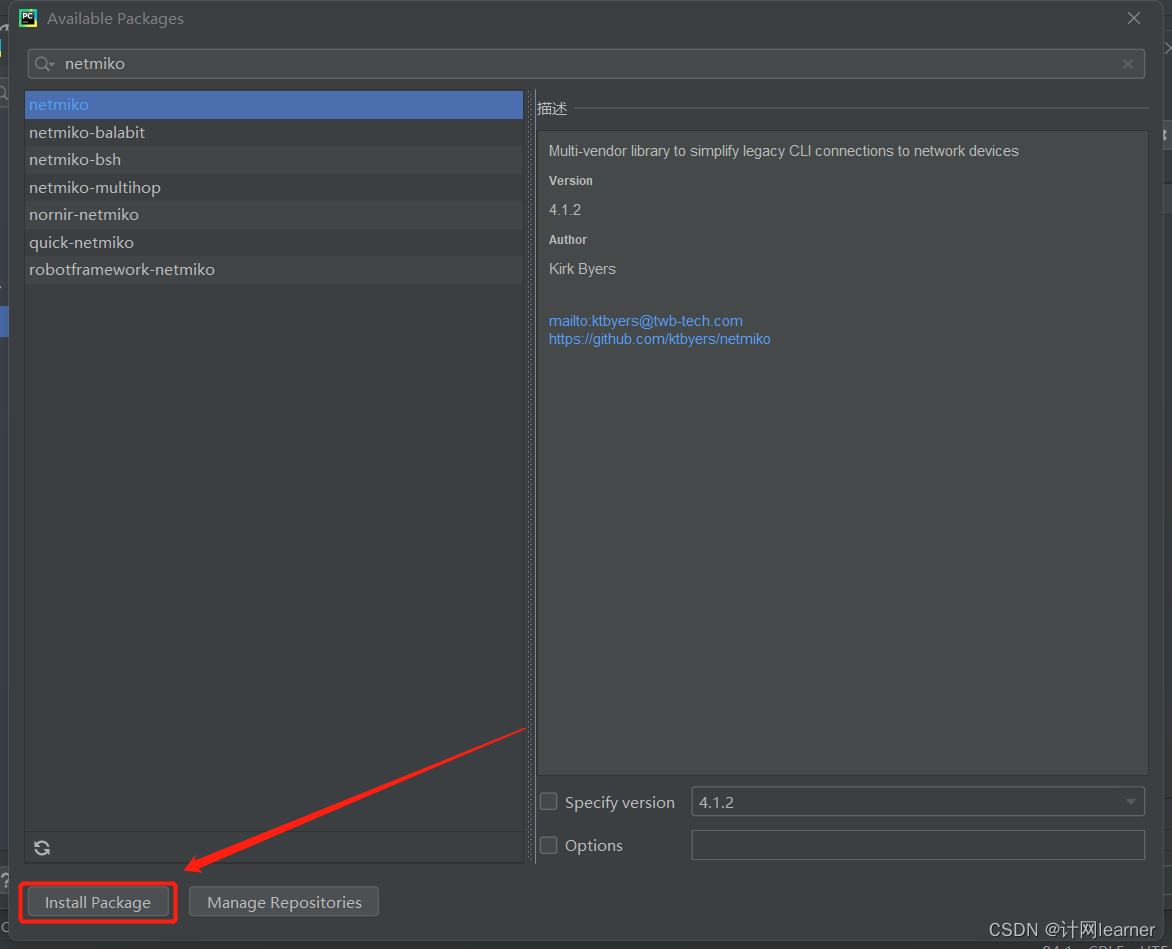Click the version 4.1.2 description text
This screenshot has height=949, width=1172.
565,210
